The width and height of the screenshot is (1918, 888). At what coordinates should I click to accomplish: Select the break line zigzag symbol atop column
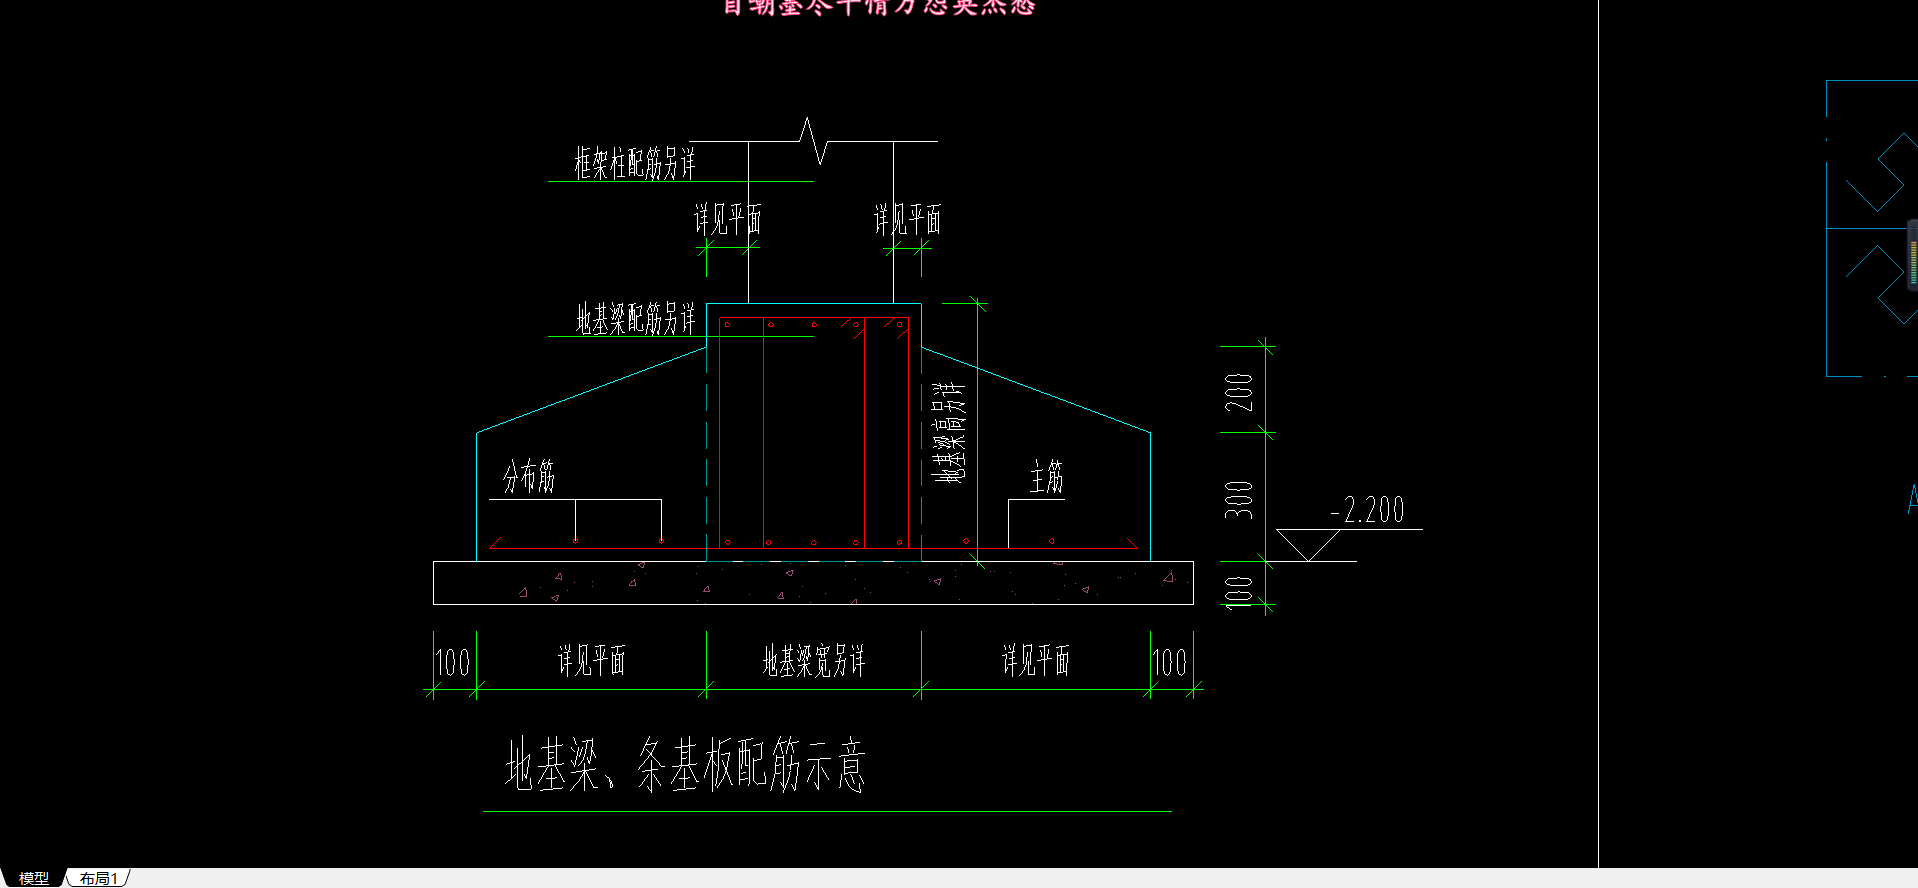(814, 141)
